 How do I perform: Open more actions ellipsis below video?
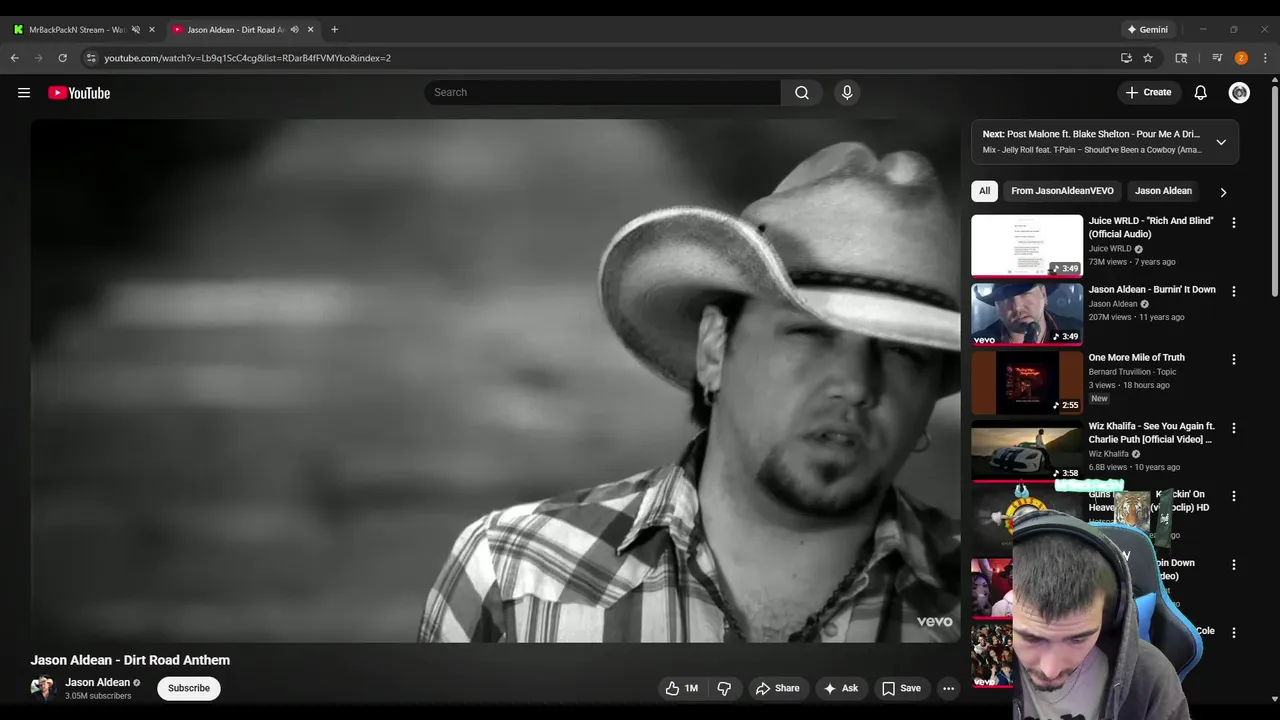coord(948,688)
